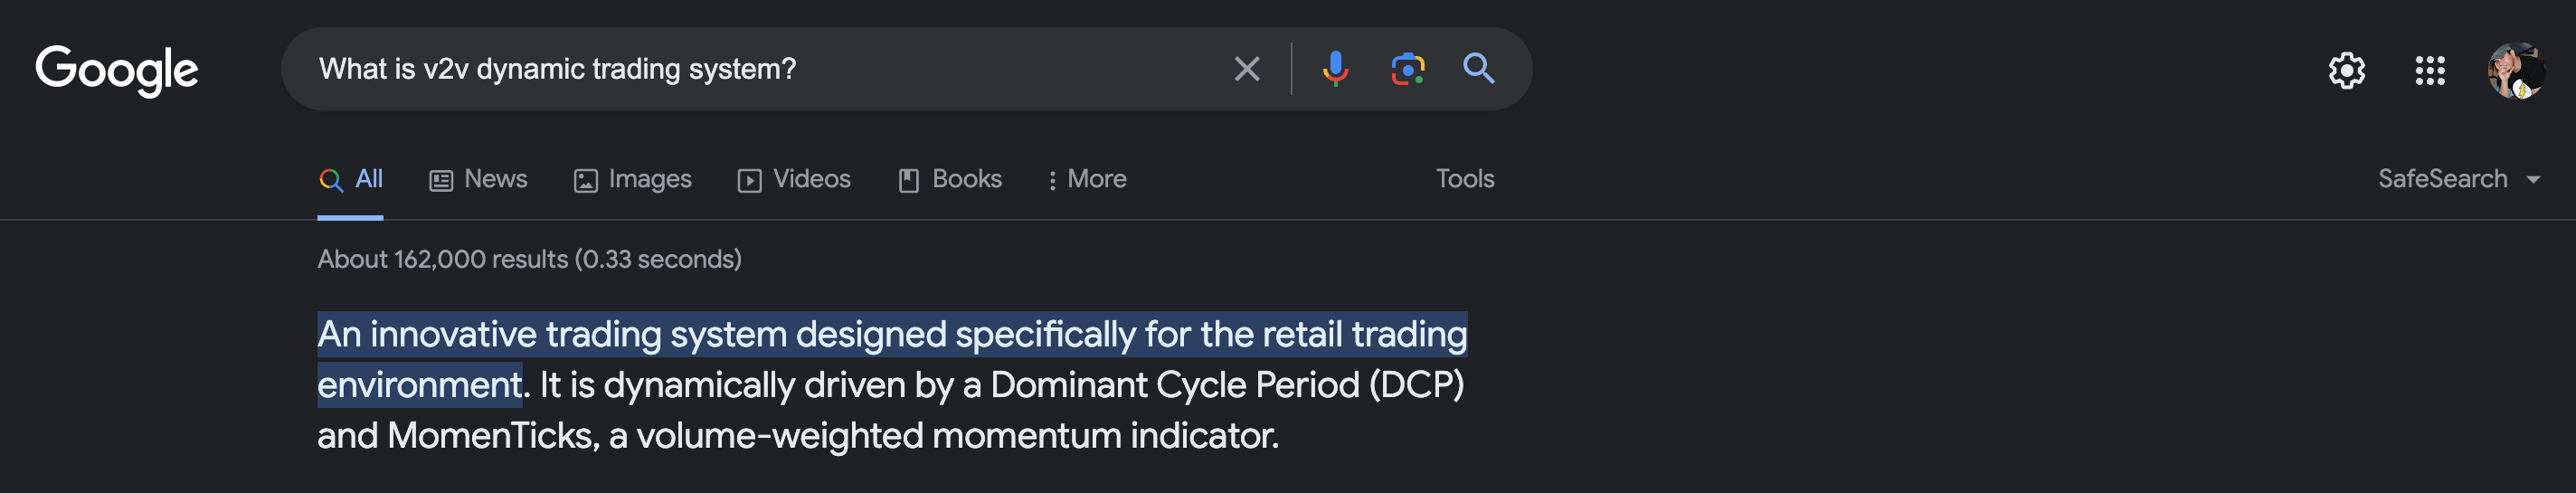This screenshot has height=493, width=2576.
Task: Open the Google apps grid
Action: (x=2429, y=70)
